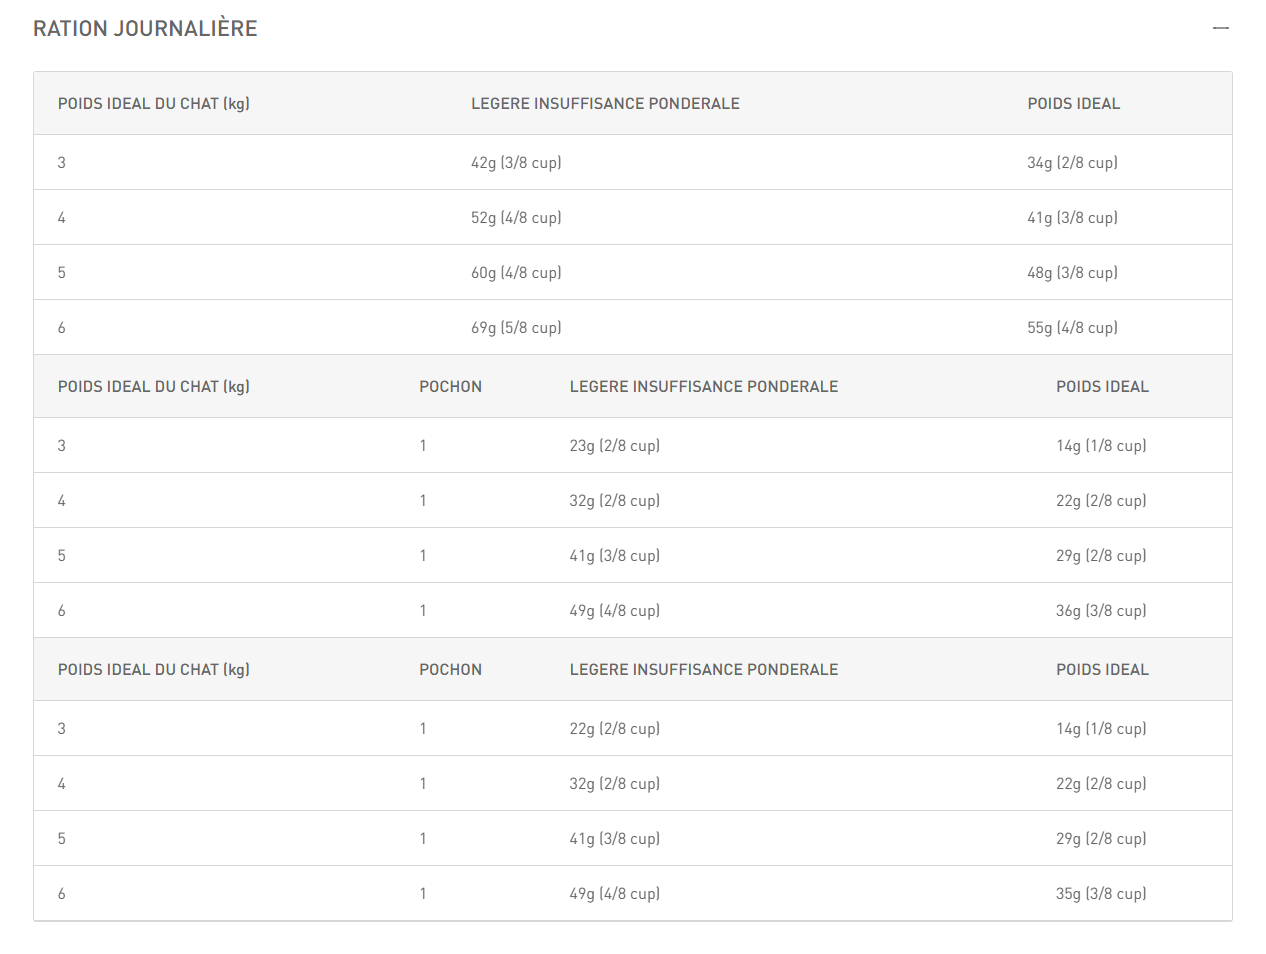Click the LEGERE INSUFFISANCE PONDERALE header above 23g
Image resolution: width=1266 pixels, height=954 pixels.
pos(703,386)
